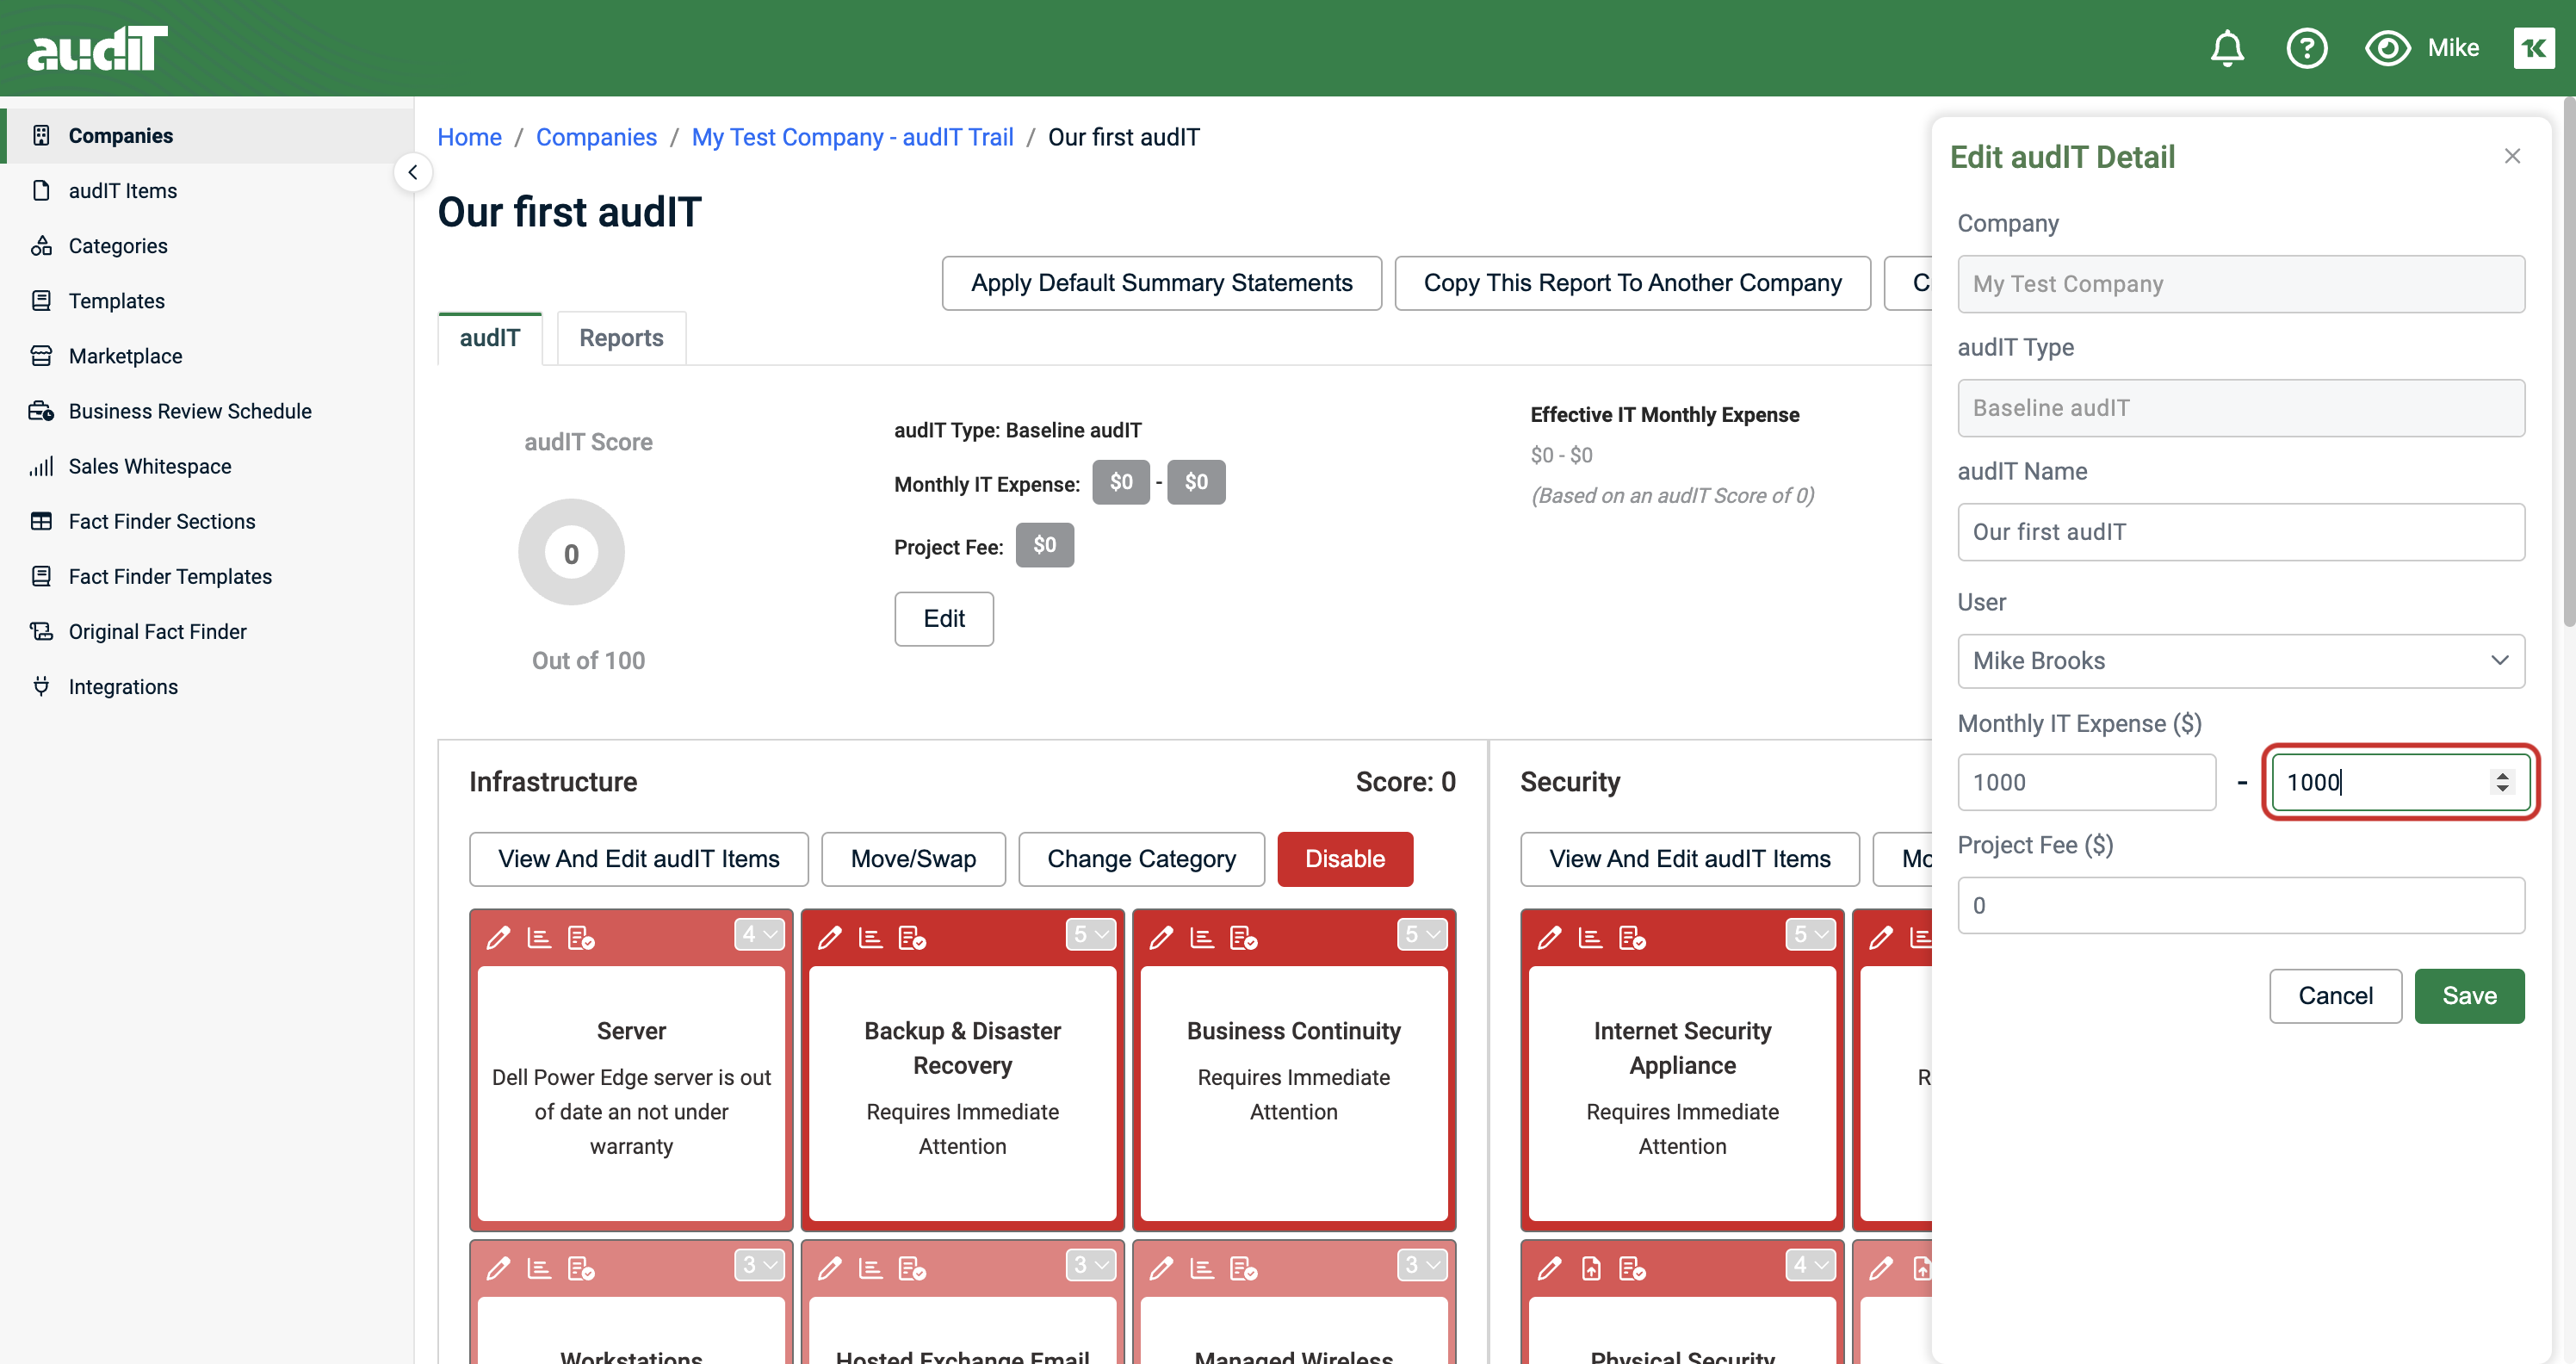Click upload file icon on Physical Security card

click(x=1591, y=1268)
